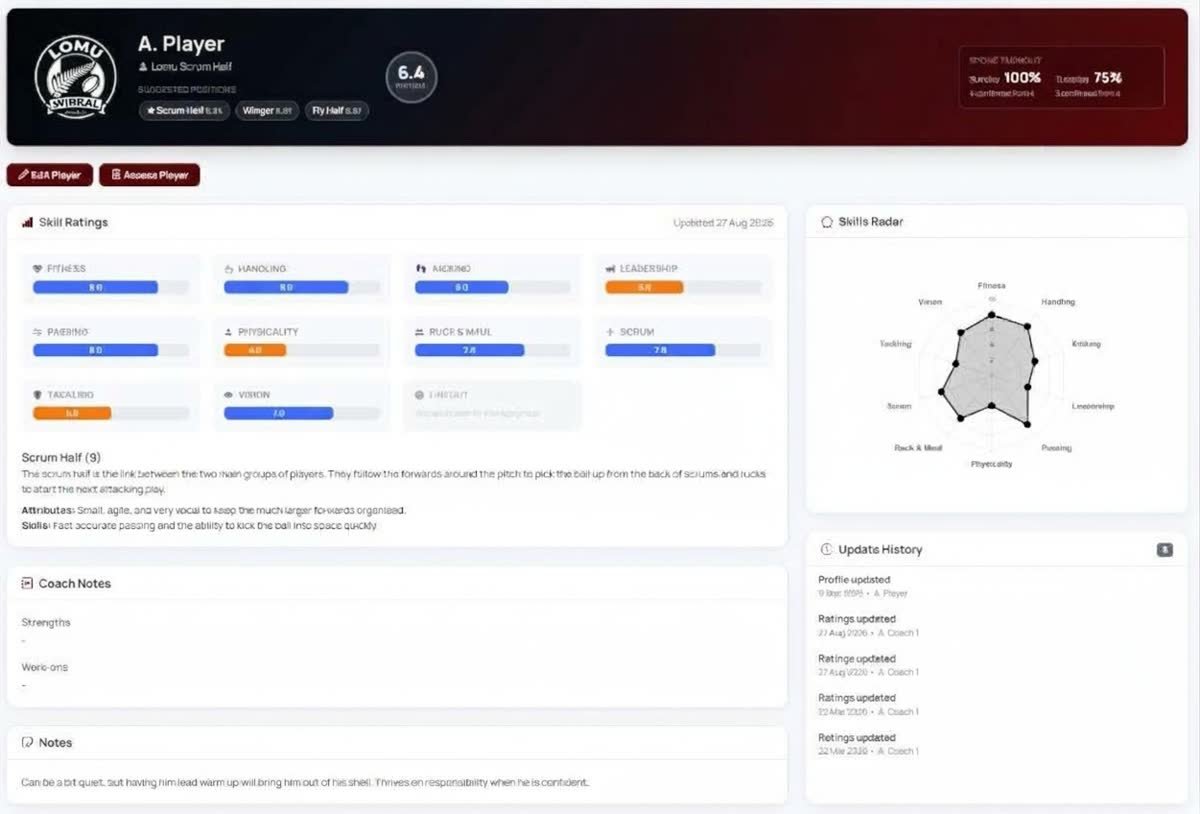Click the Skill Ratings bar chart icon
1200x814 pixels.
click(x=27, y=222)
